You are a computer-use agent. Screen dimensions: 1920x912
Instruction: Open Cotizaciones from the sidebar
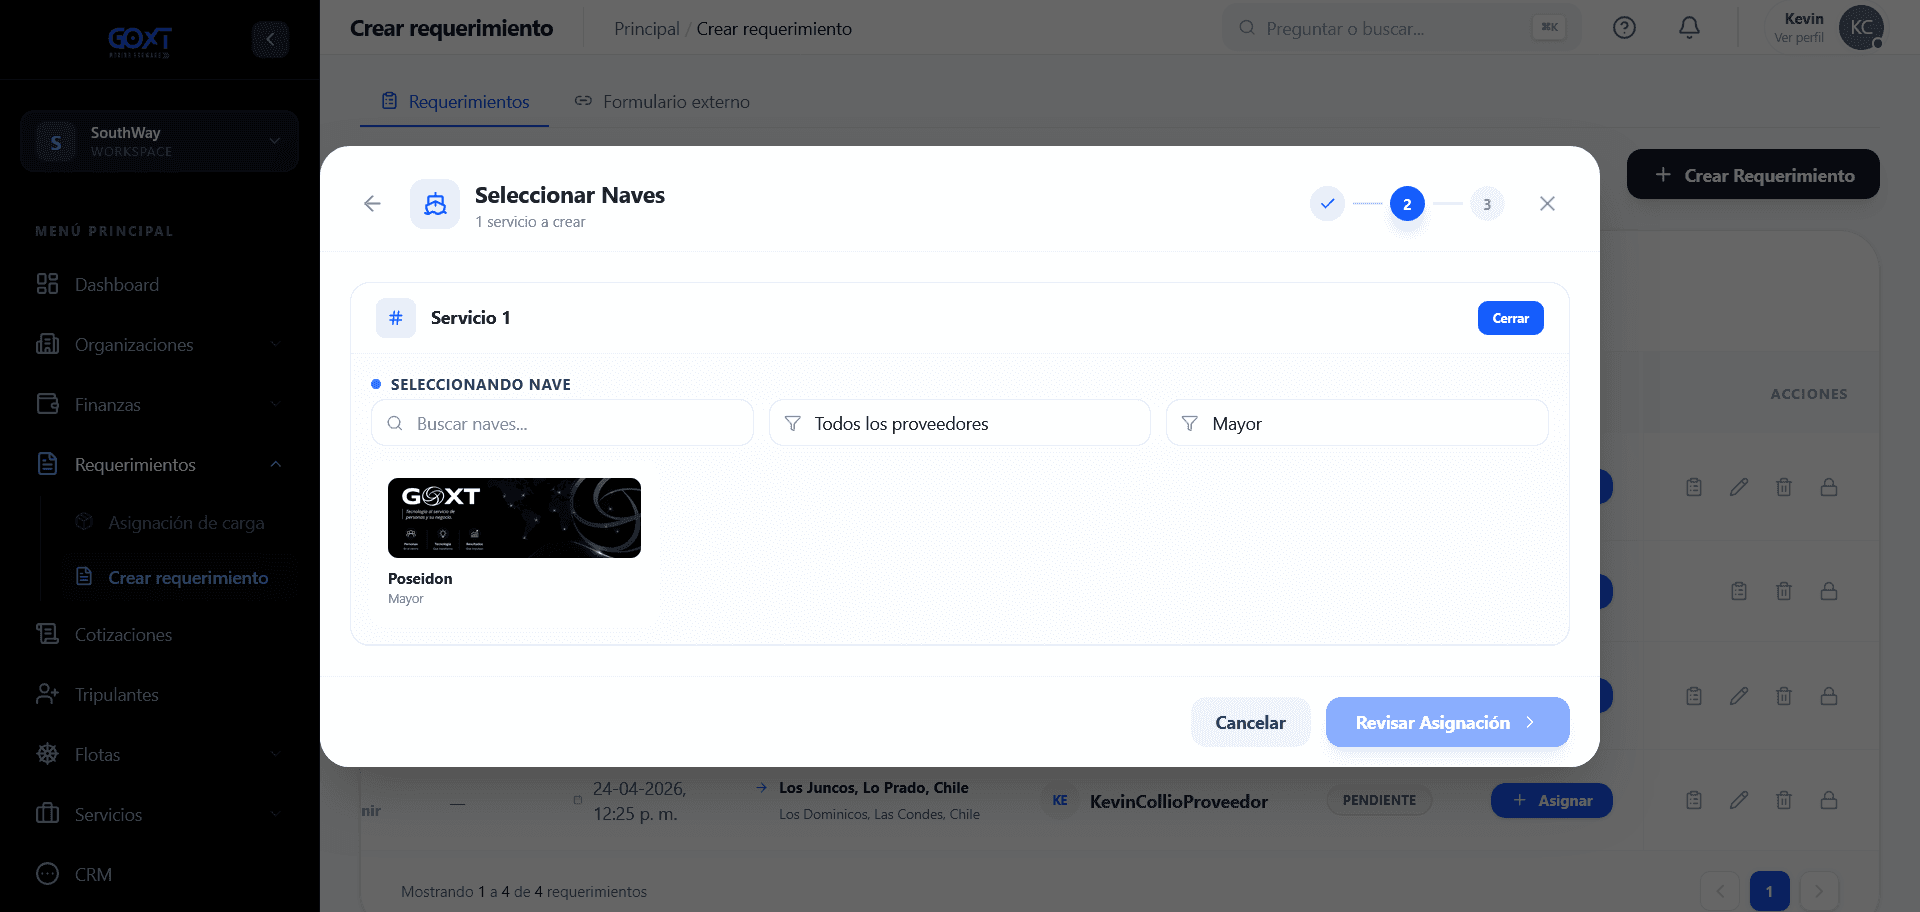click(x=123, y=635)
